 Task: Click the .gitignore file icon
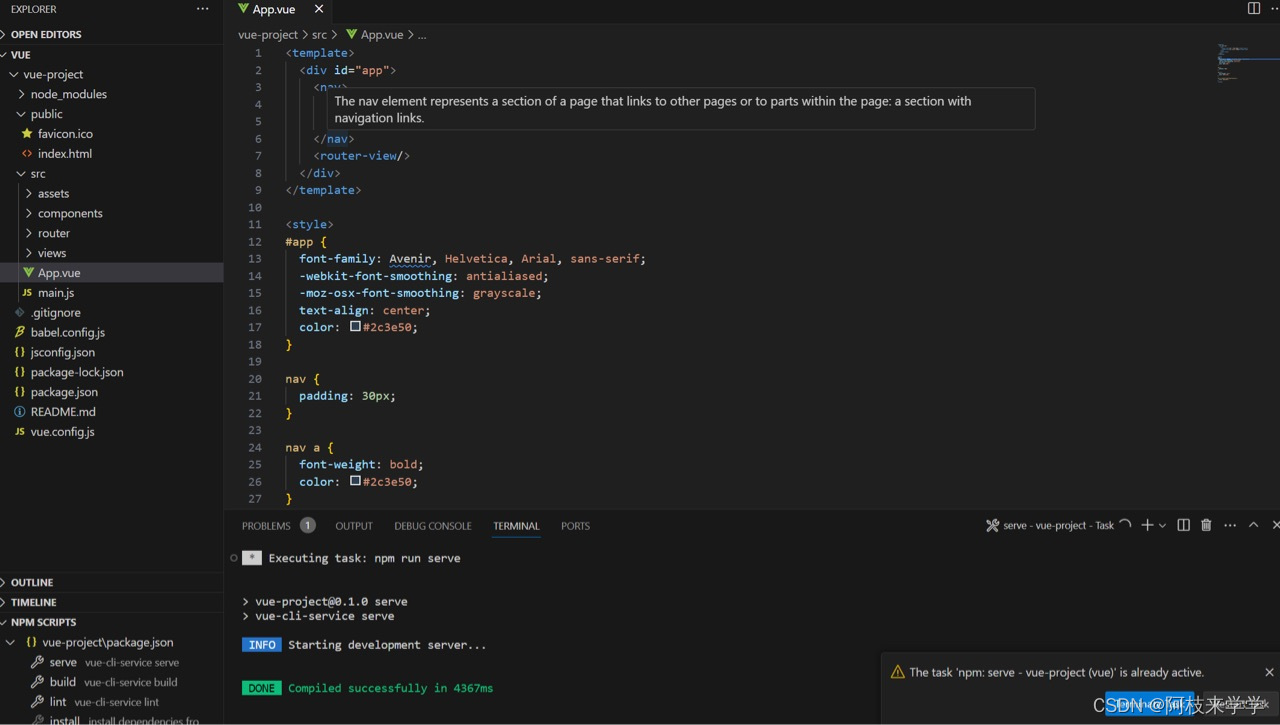pyautogui.click(x=20, y=312)
